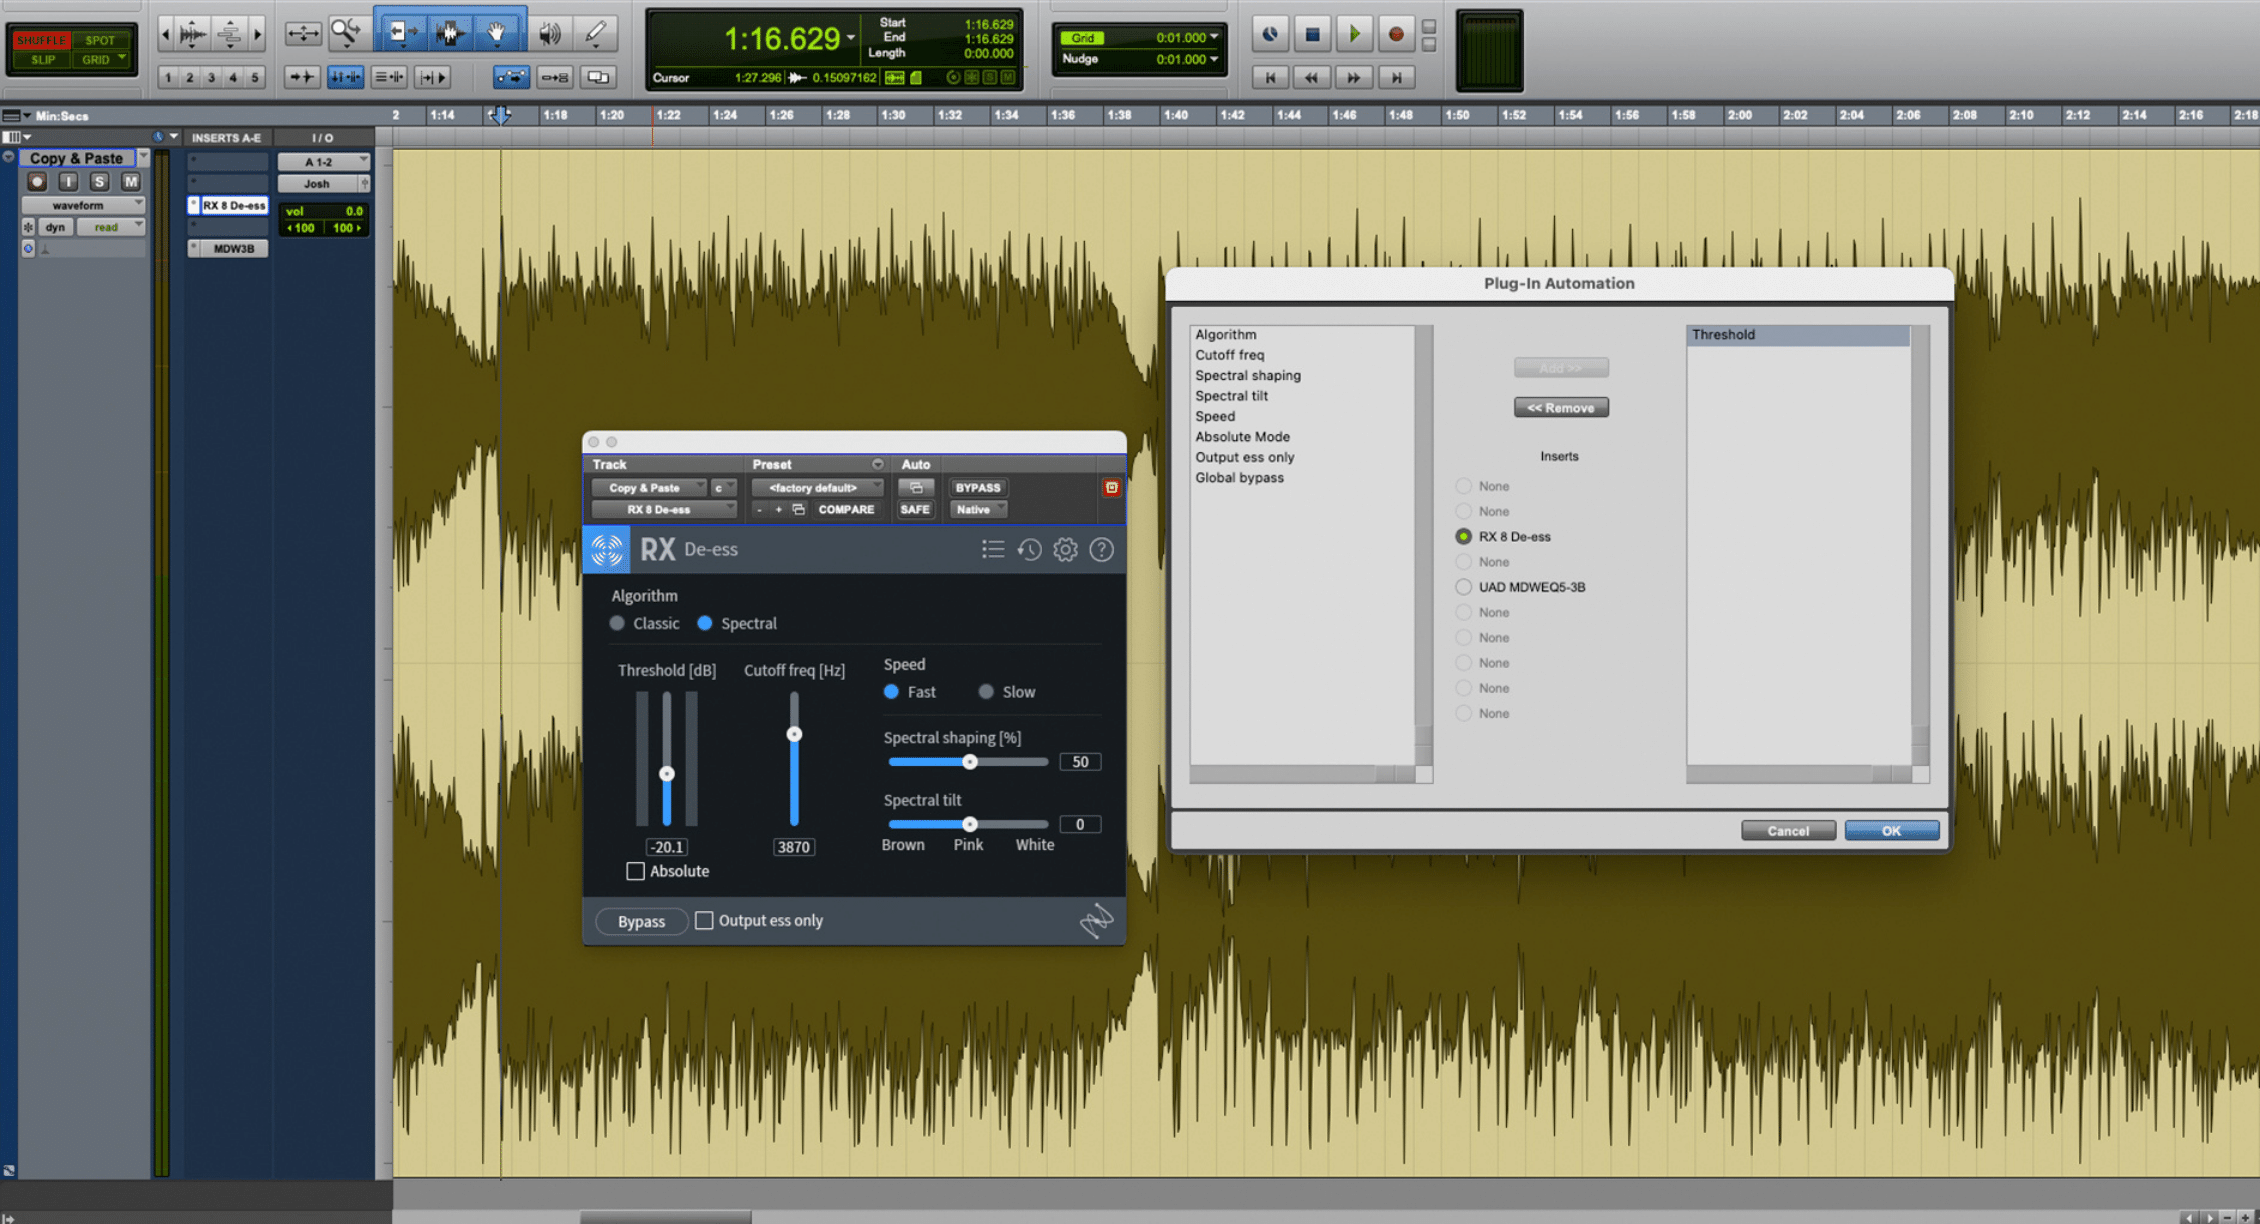The width and height of the screenshot is (2260, 1224).
Task: Click the Fast Forward transport button
Action: point(1354,77)
